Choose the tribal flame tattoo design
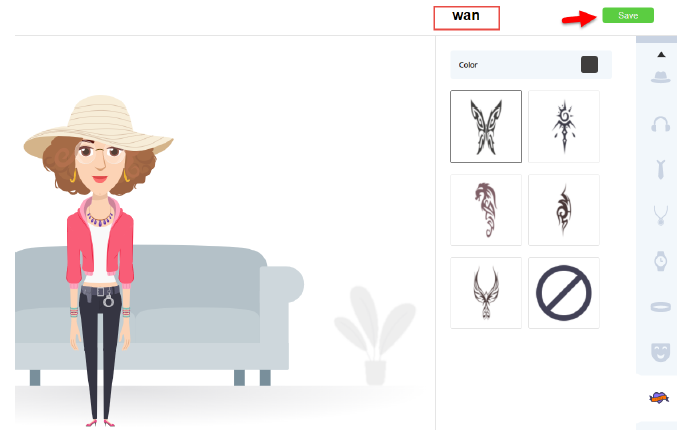 click(564, 210)
